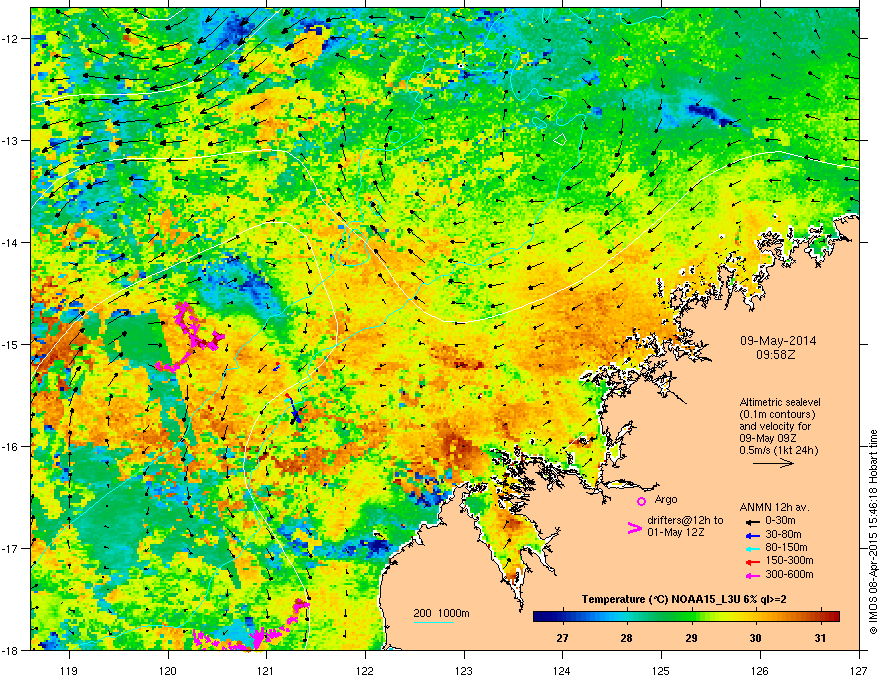This screenshot has height=680, width=880.
Task: Click the 'drifters@12h to' legend text
Action: click(685, 521)
